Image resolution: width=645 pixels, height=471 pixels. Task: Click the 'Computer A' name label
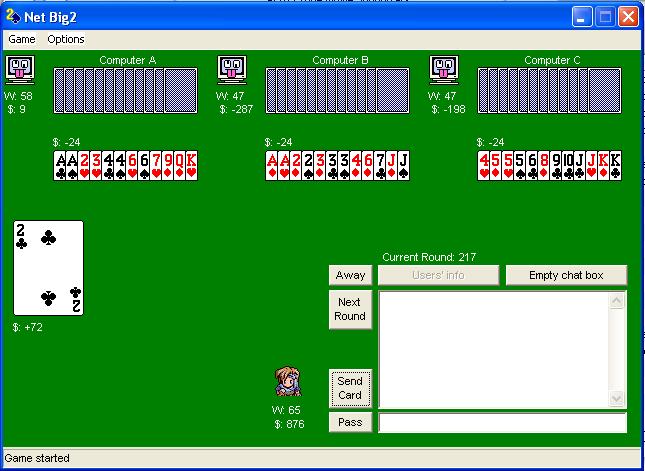[128, 60]
